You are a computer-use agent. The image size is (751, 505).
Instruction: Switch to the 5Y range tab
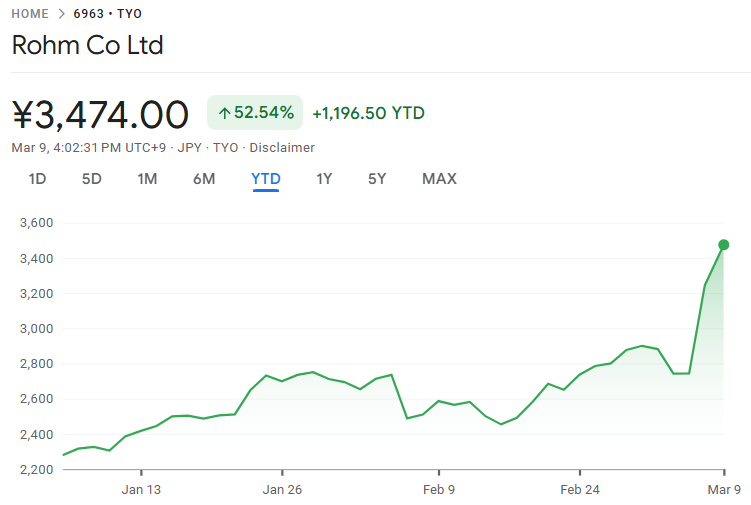pyautogui.click(x=377, y=179)
